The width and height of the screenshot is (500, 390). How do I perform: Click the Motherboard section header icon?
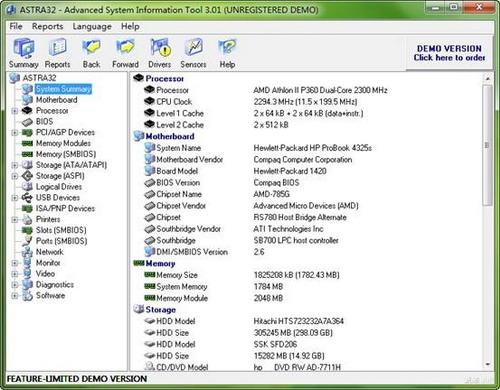(139, 136)
